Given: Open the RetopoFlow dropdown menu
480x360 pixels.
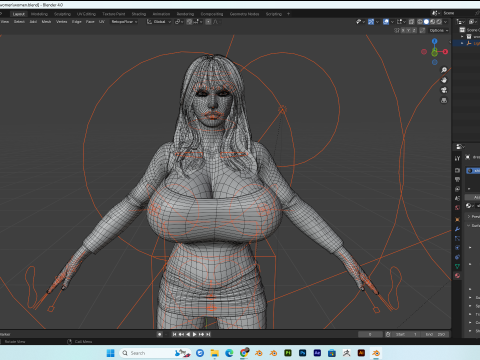Looking at the screenshot, I should [124, 22].
